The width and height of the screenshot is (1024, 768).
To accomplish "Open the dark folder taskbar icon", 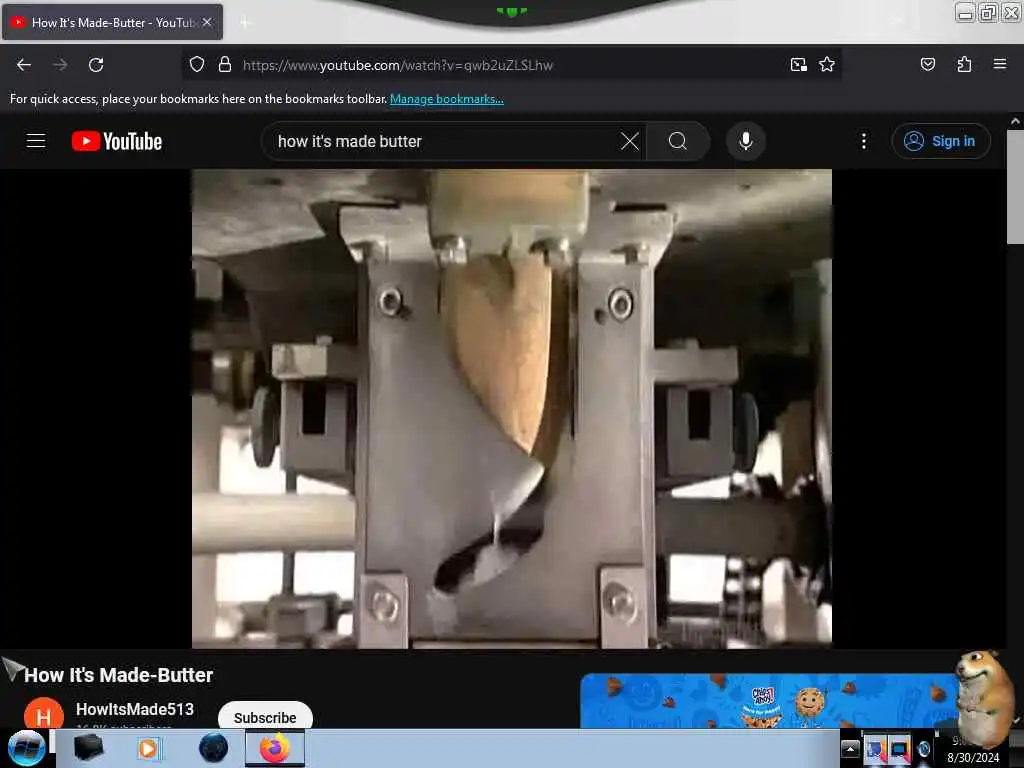I will click(x=88, y=748).
